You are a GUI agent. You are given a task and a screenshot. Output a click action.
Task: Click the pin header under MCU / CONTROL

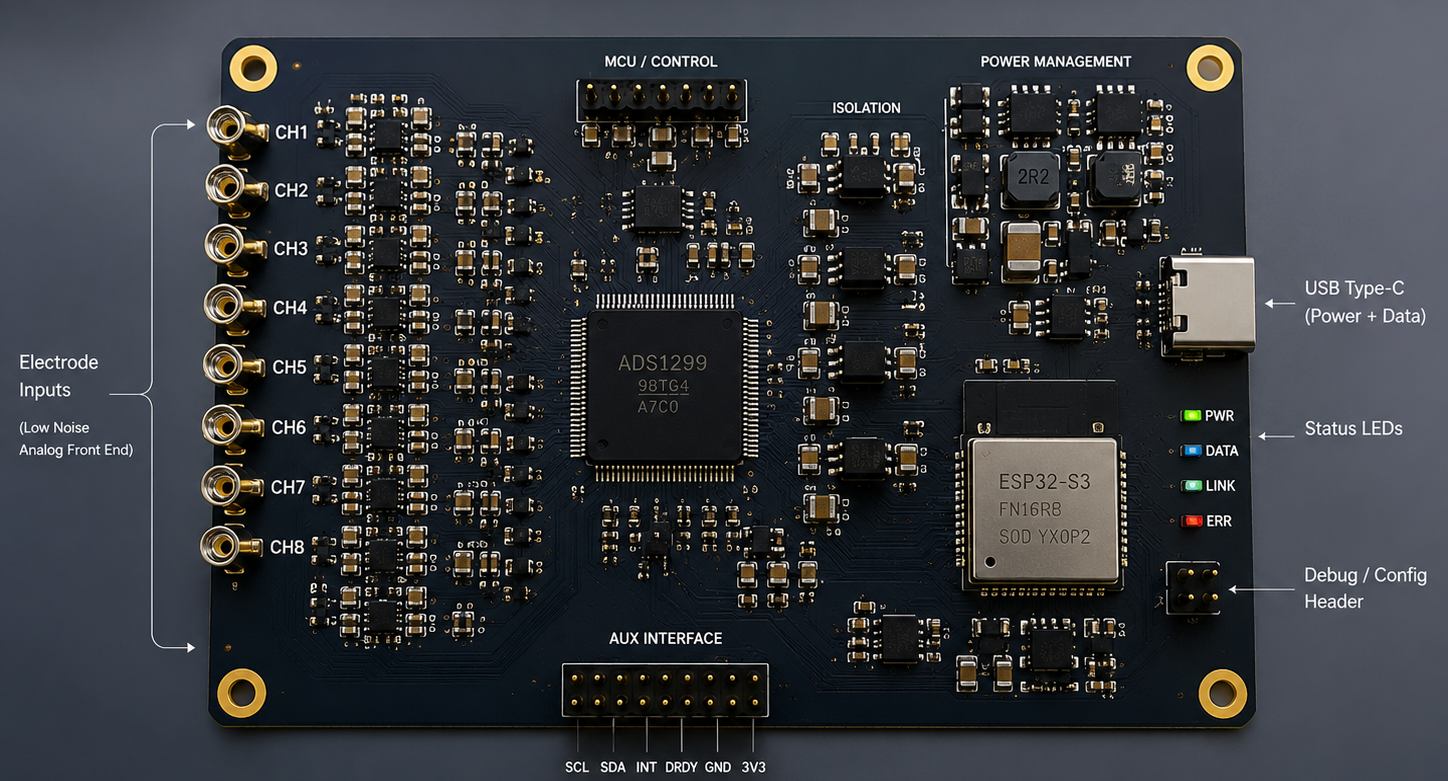(661, 102)
